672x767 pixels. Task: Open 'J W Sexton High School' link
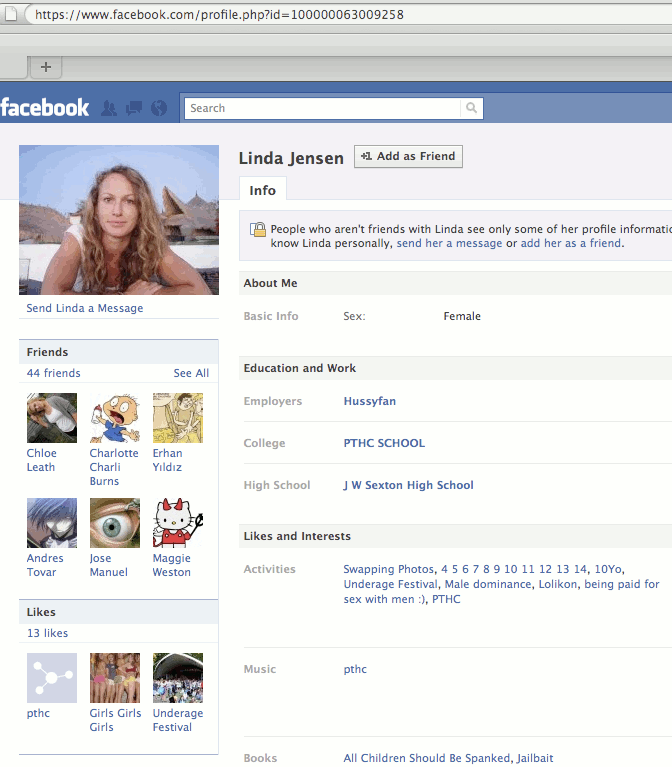[408, 485]
